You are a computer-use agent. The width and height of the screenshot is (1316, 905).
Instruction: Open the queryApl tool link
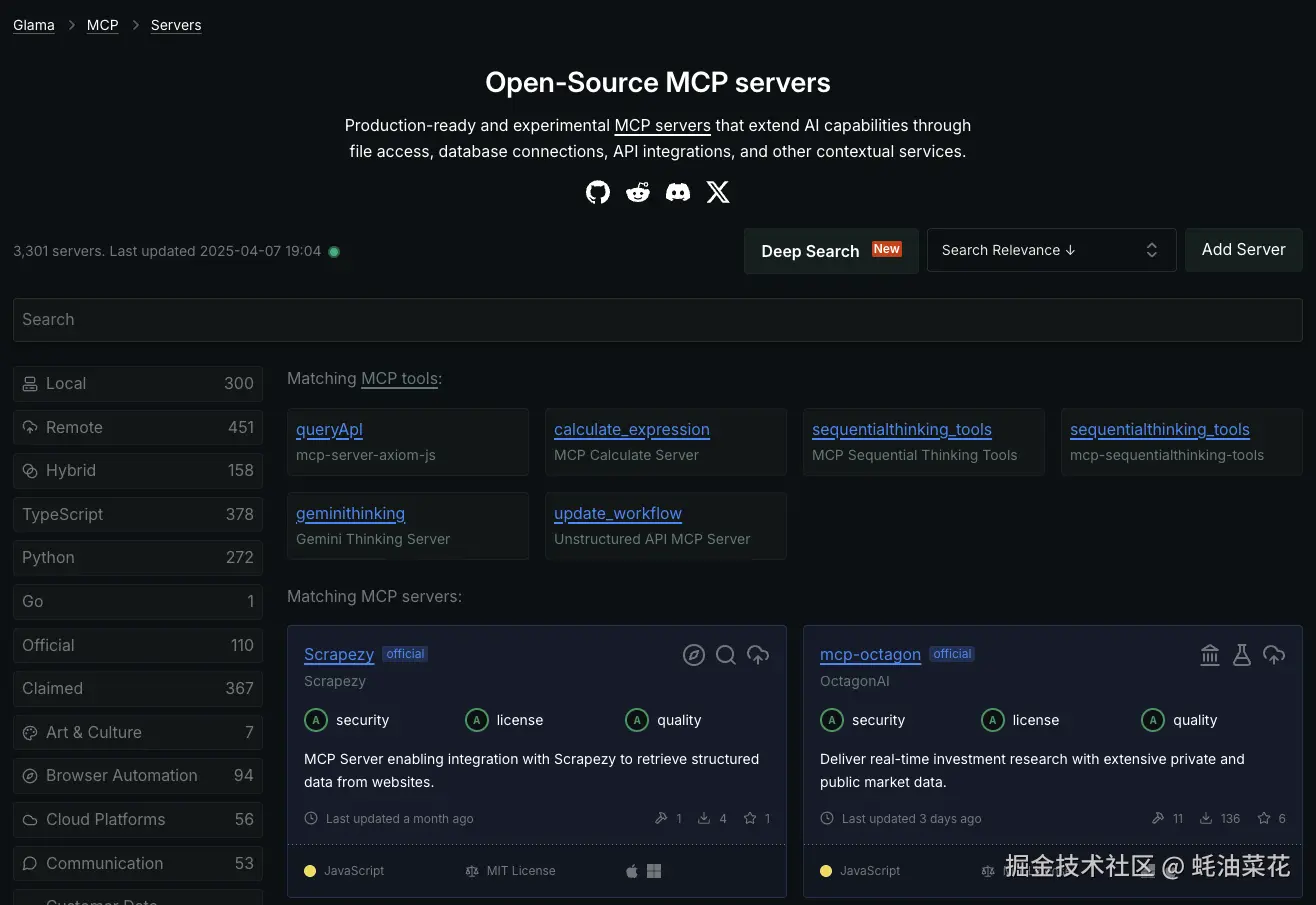tap(329, 430)
